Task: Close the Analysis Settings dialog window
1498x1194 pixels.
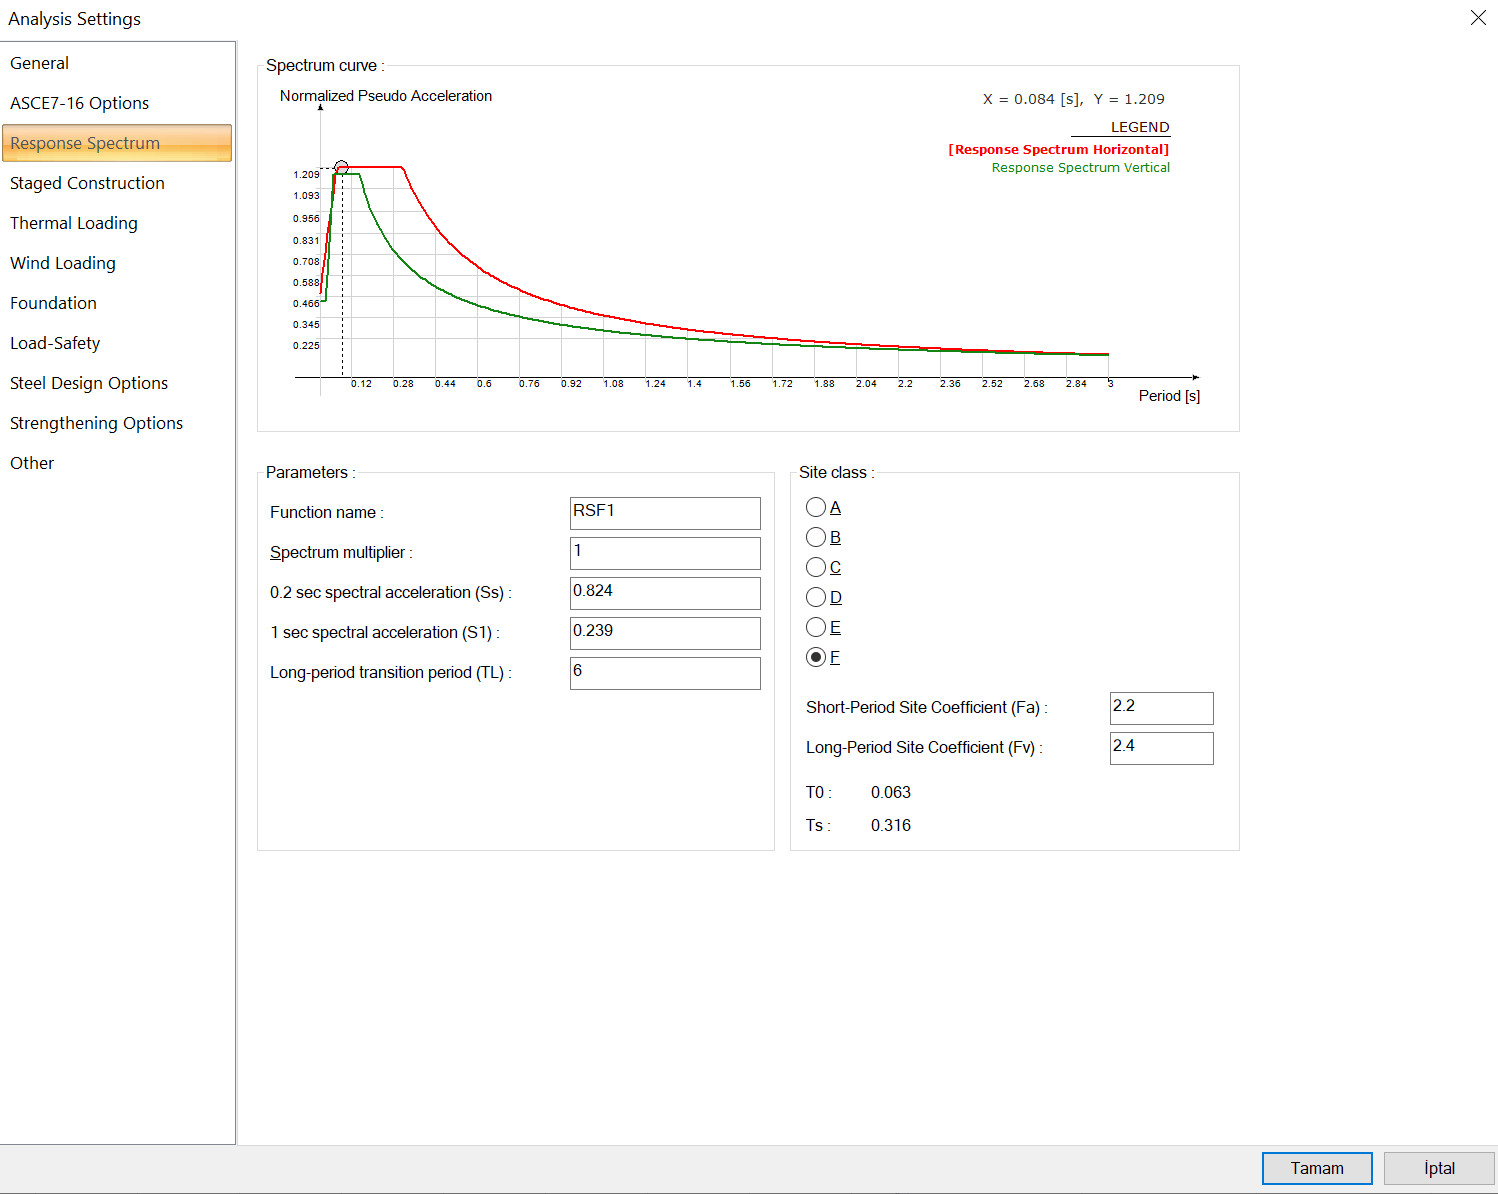Action: tap(1478, 18)
